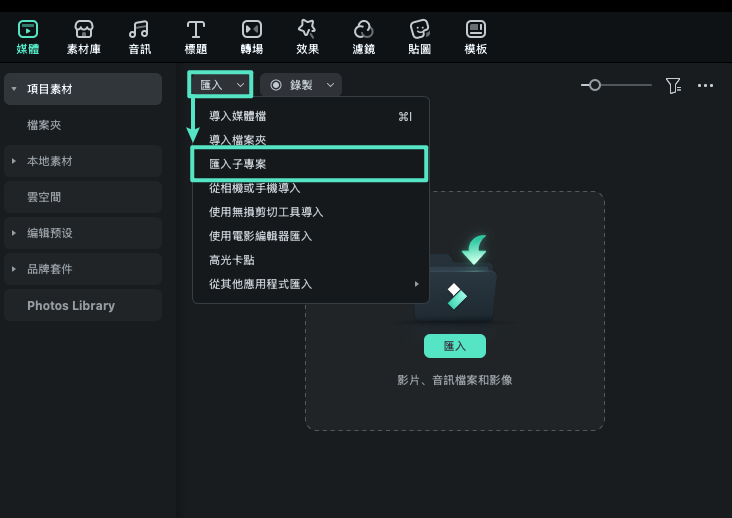Open the 濾鏡 filters icon
732x518 pixels.
click(x=363, y=29)
